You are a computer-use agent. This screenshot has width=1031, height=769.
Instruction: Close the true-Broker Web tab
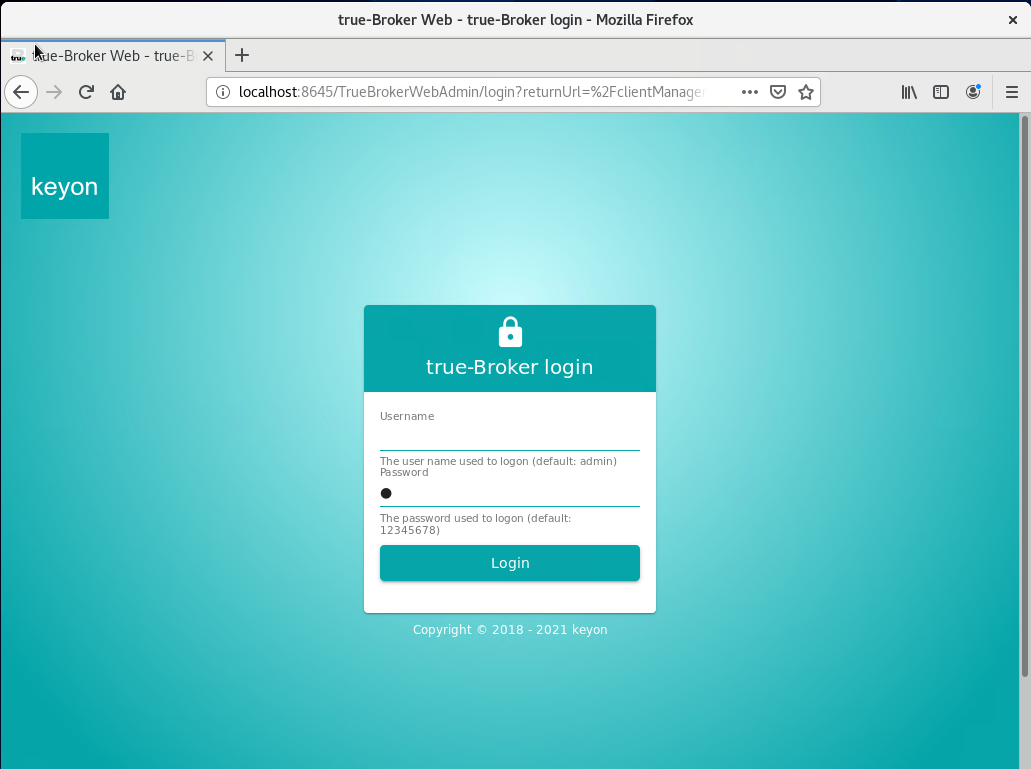(x=208, y=56)
